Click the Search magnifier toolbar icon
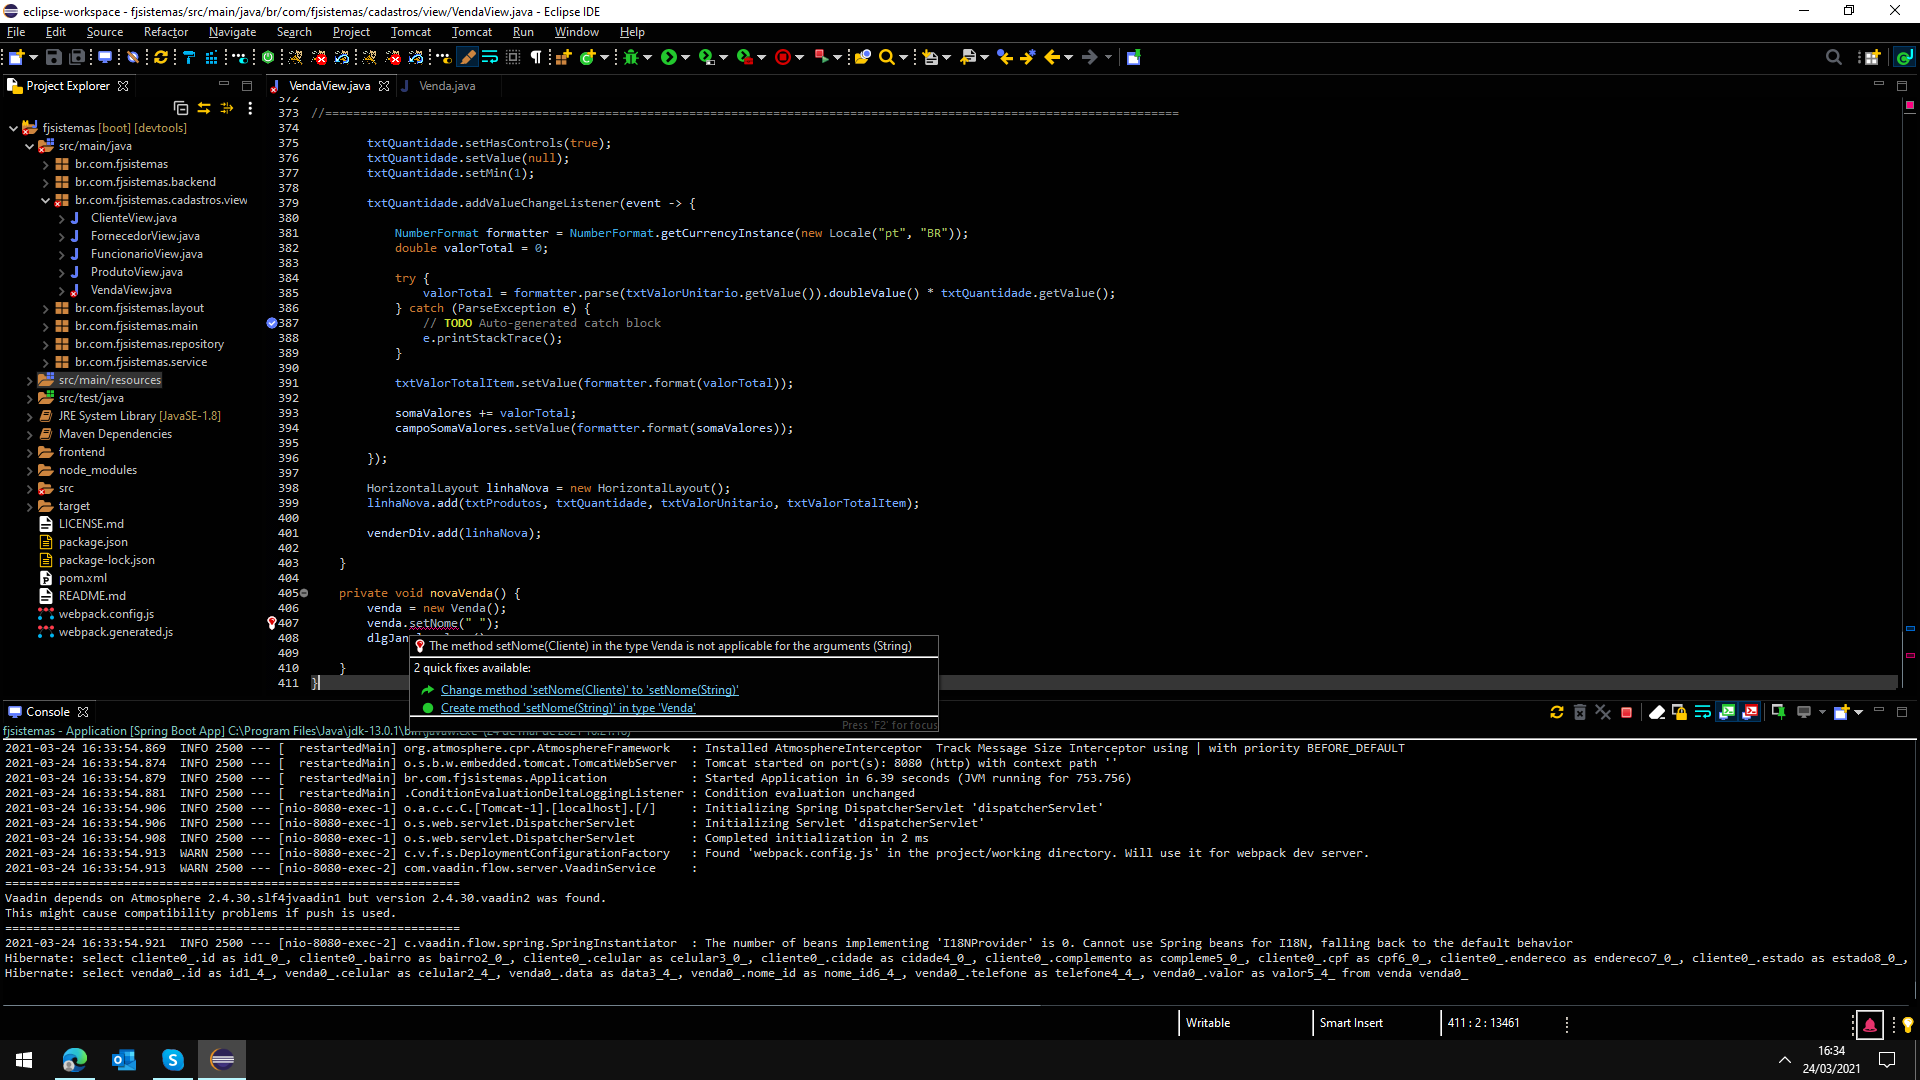Screen dimensions: 1920x1080 click(x=886, y=57)
